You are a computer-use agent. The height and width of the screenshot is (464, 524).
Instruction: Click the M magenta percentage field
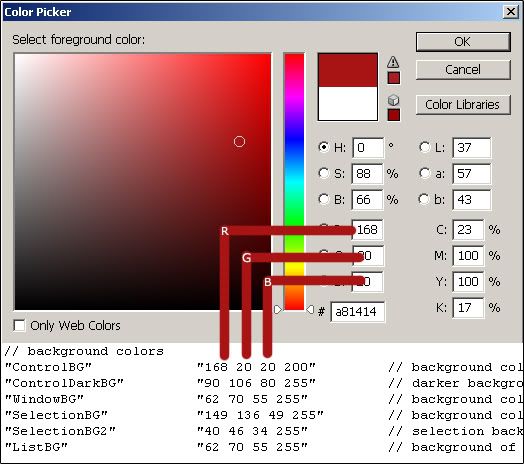(x=468, y=256)
